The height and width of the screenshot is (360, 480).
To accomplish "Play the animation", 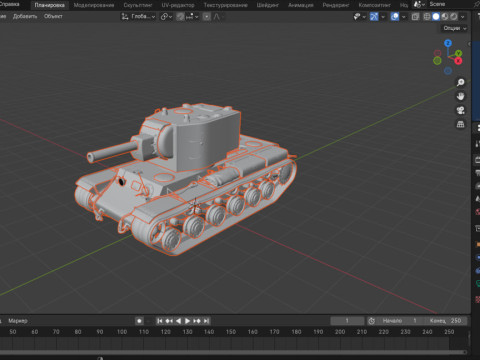I will [x=187, y=321].
